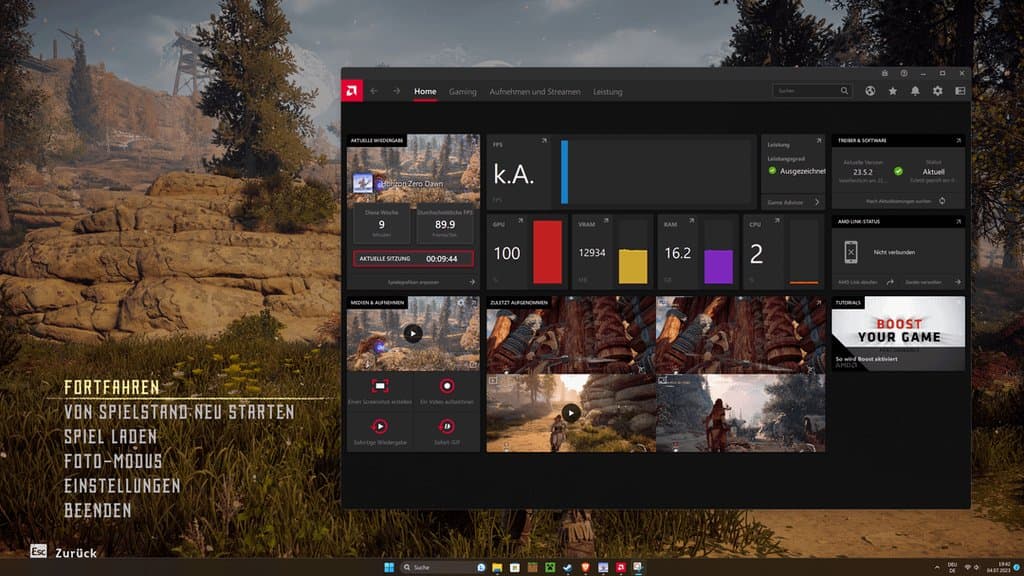Open AMD Software icon in taskbar
Screen dimensions: 1024x576
tap(620, 568)
